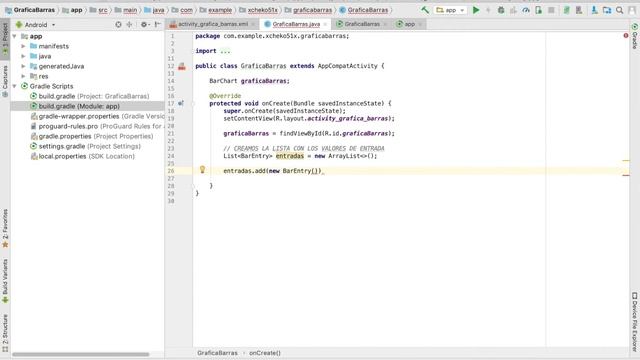
Task: Expand the folded import statement
Action: click(x=225, y=51)
